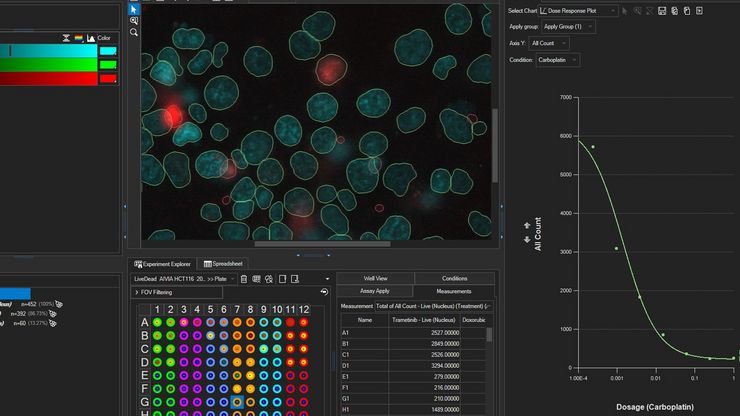
Task: Open the Measurements tab
Action: [x=454, y=291]
